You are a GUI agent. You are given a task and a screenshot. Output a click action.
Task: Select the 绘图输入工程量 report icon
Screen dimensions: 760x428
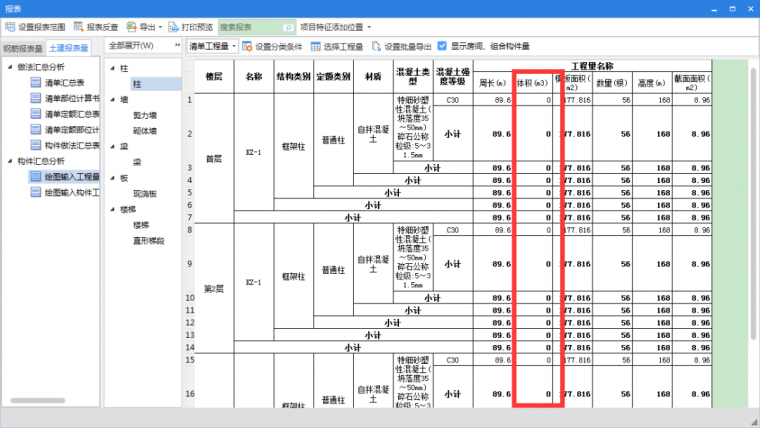coord(35,176)
